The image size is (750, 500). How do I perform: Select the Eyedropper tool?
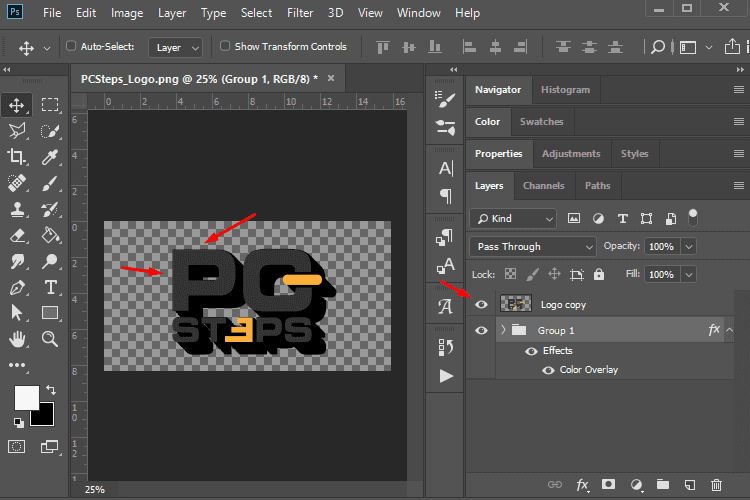50,156
